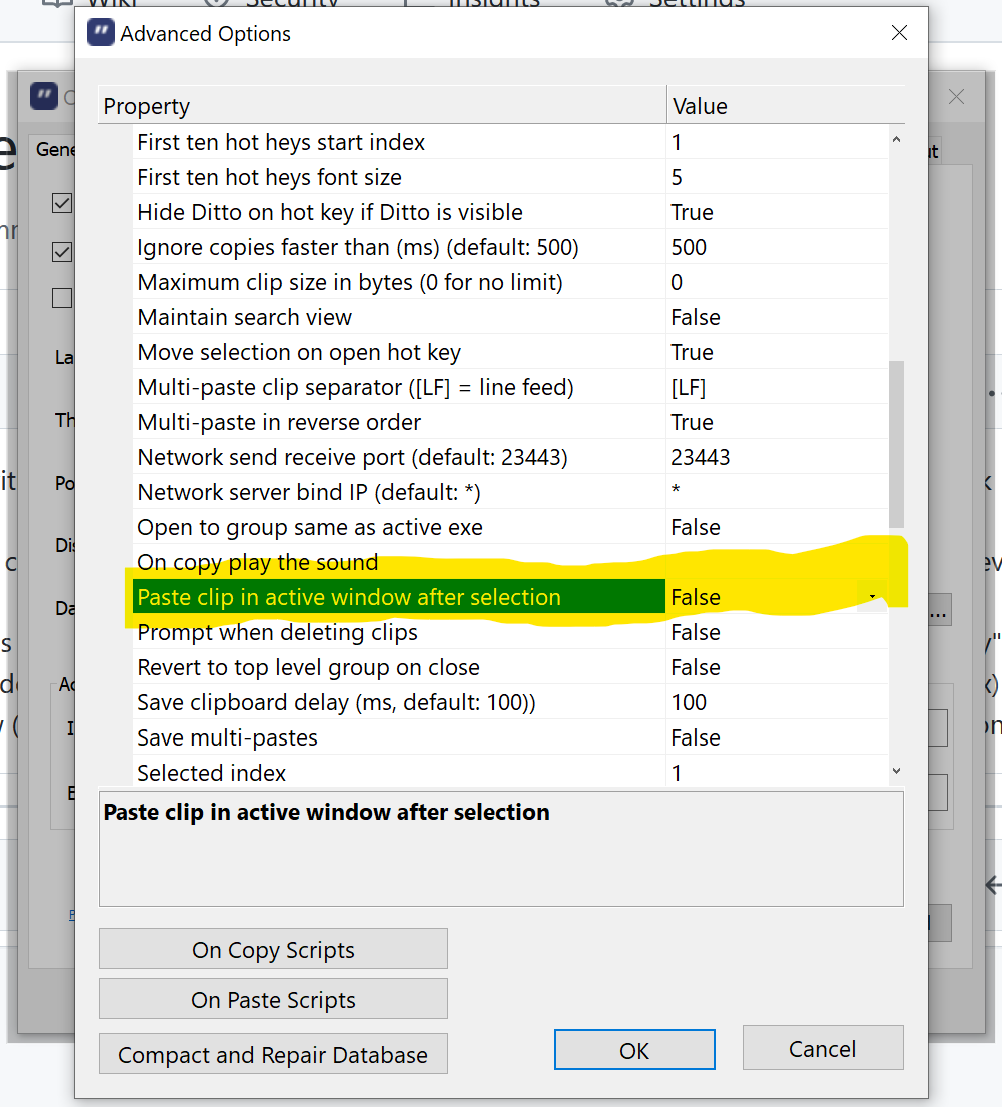Run Compact and Repair Database
Viewport: 1002px width, 1107px height.
(x=273, y=1053)
